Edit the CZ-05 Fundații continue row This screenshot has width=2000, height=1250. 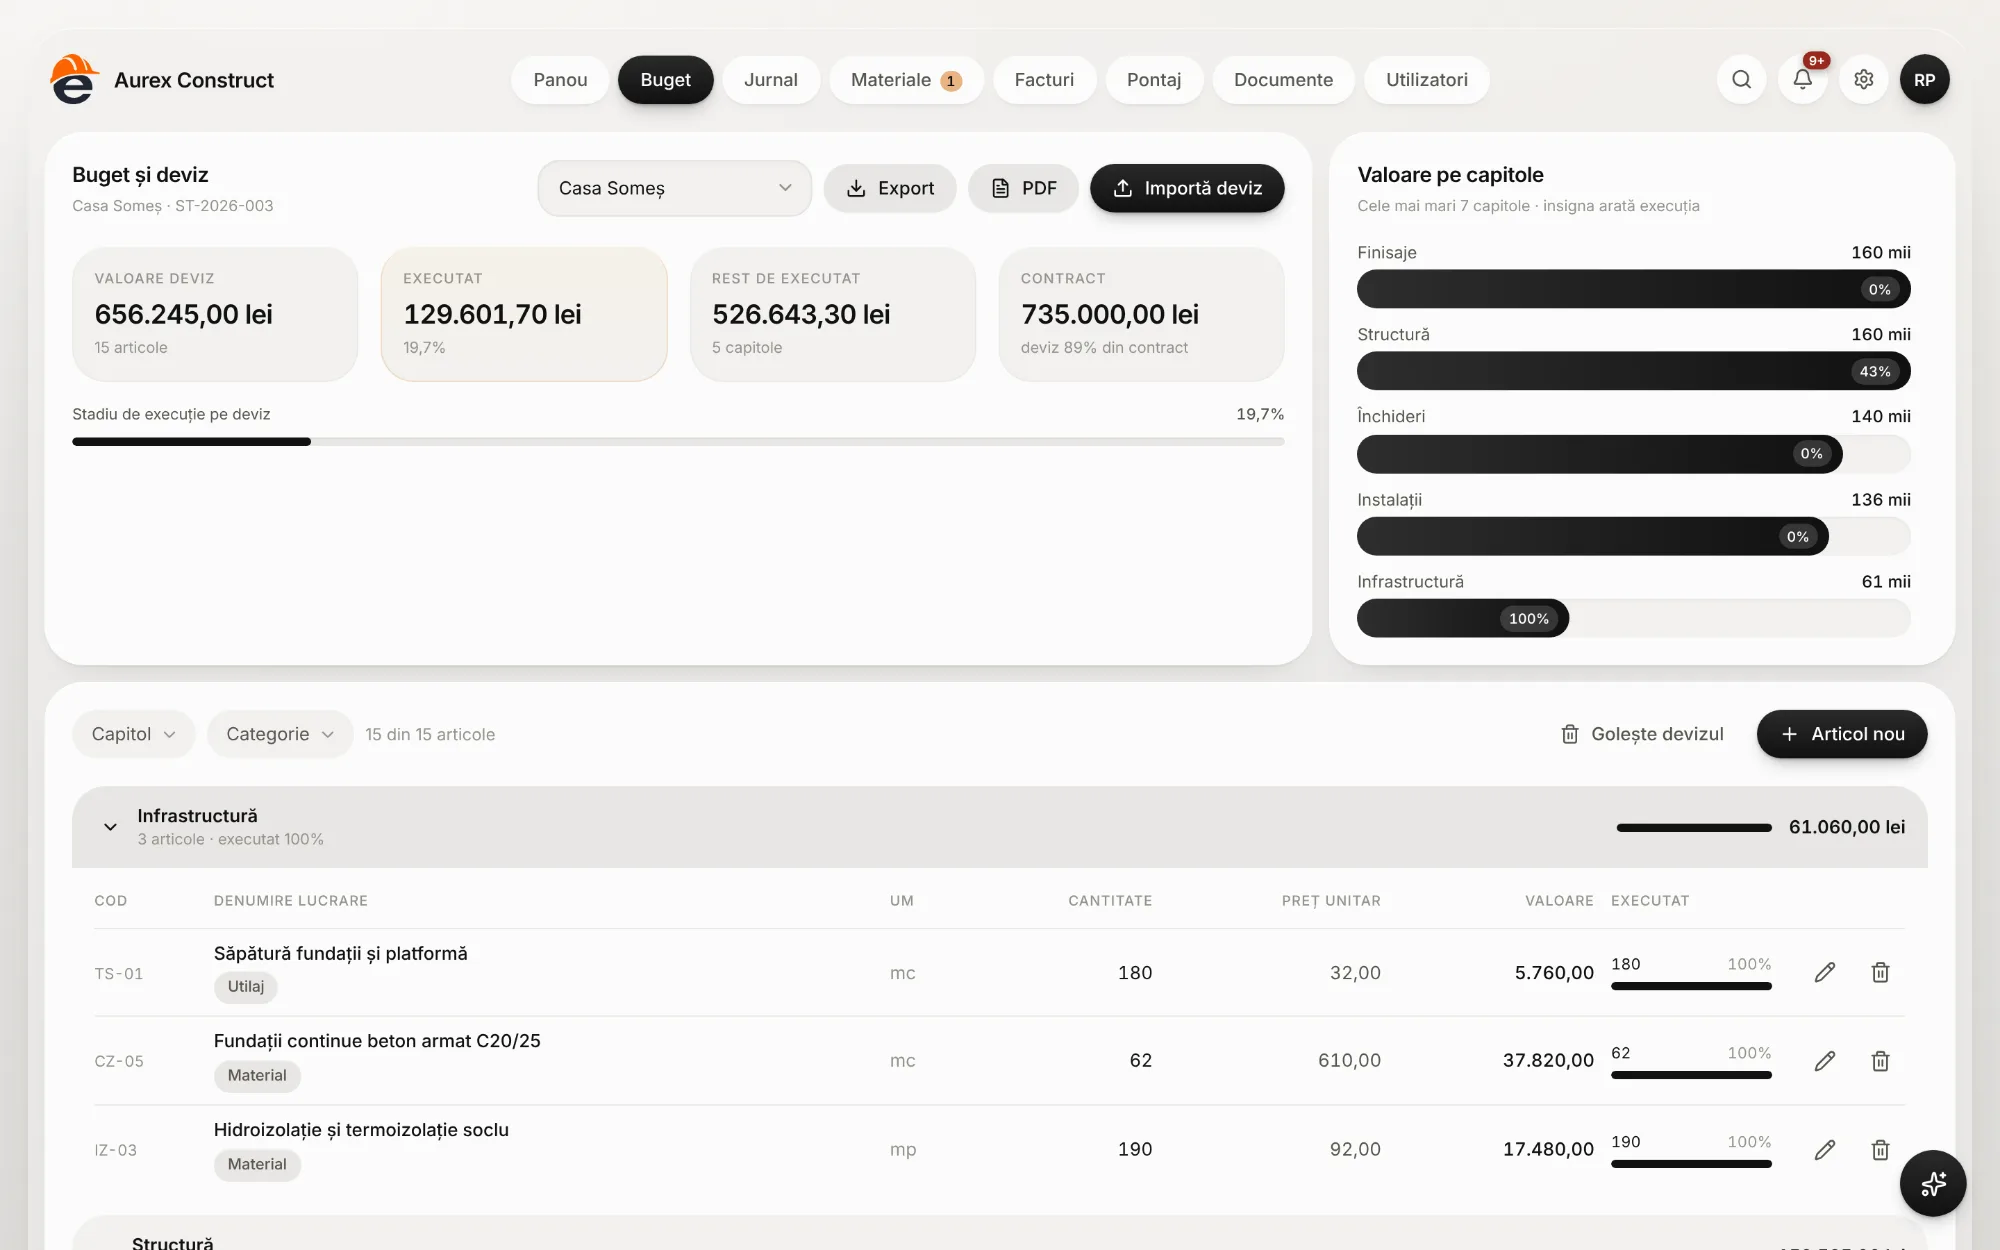[x=1824, y=1061]
